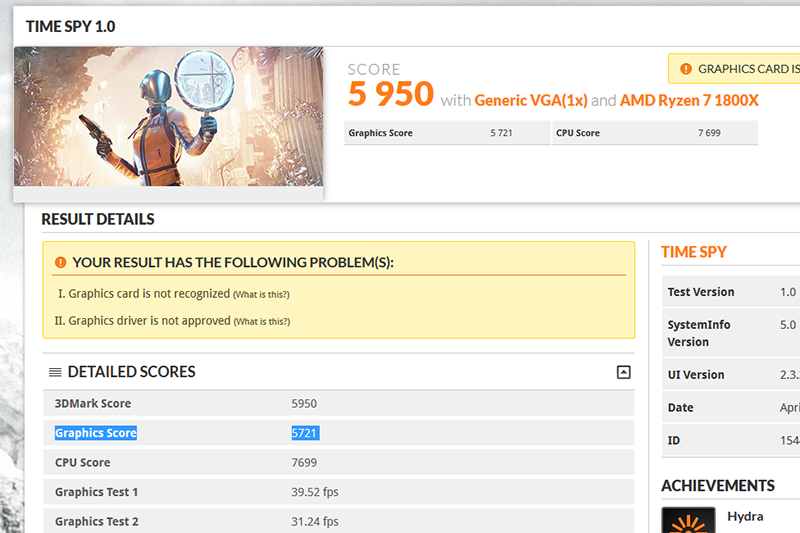Image resolution: width=800 pixels, height=533 pixels.
Task: Click the DETAILED SCORES heading text
Action: (132, 372)
